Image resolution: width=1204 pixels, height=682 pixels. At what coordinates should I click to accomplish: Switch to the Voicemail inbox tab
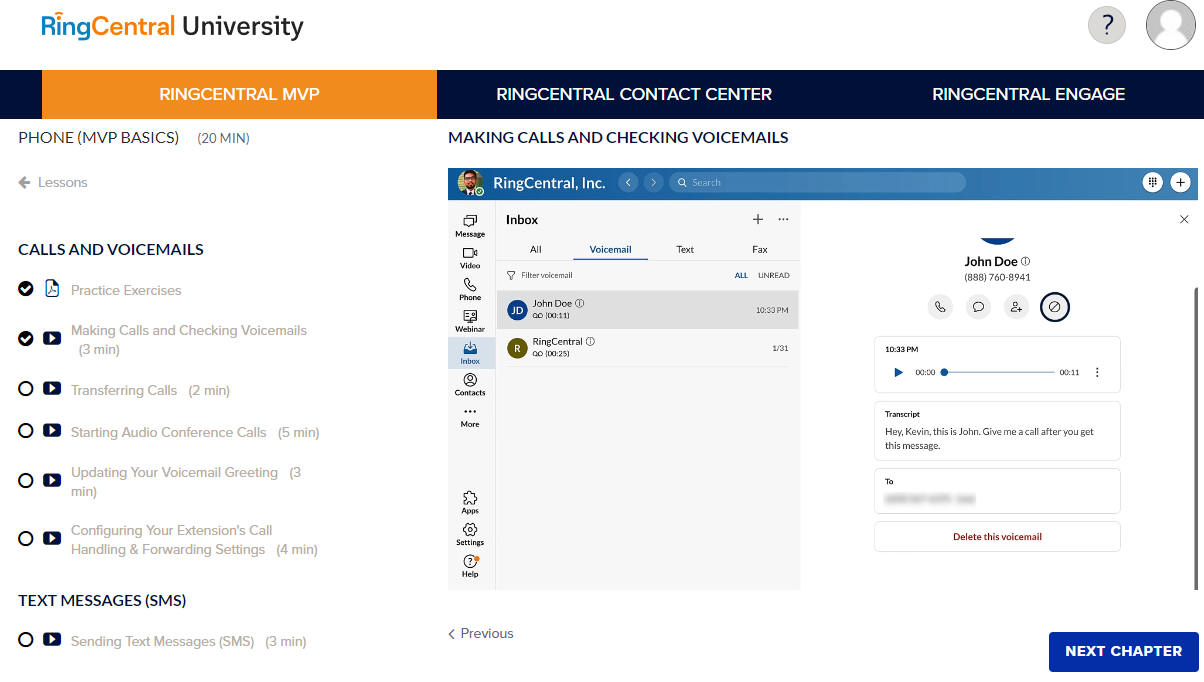(x=610, y=249)
